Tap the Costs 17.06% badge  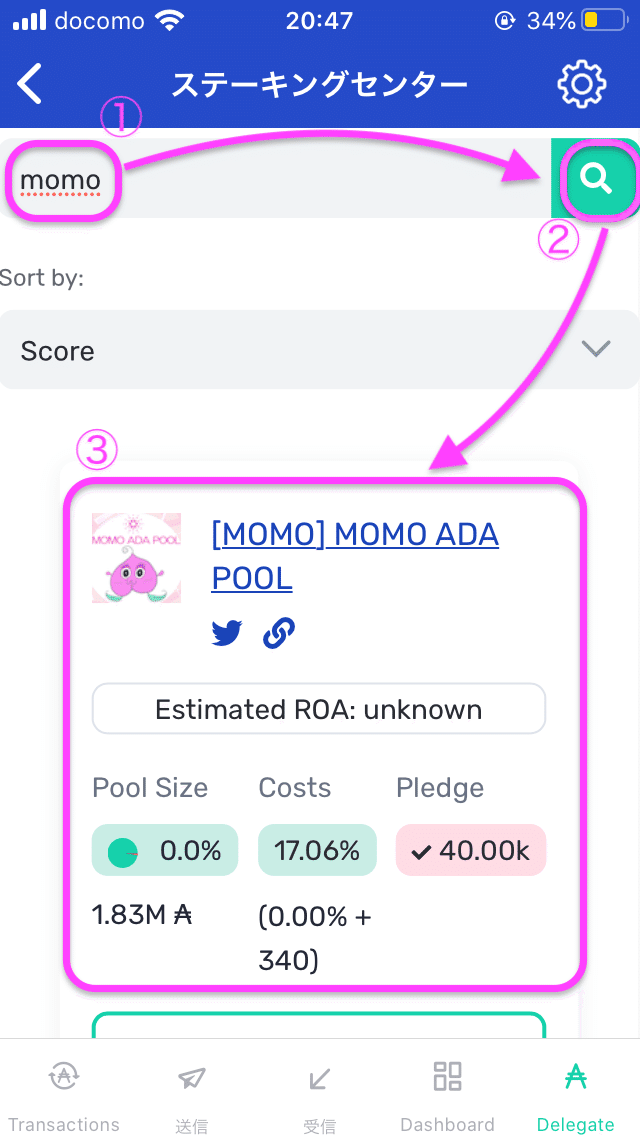[317, 850]
